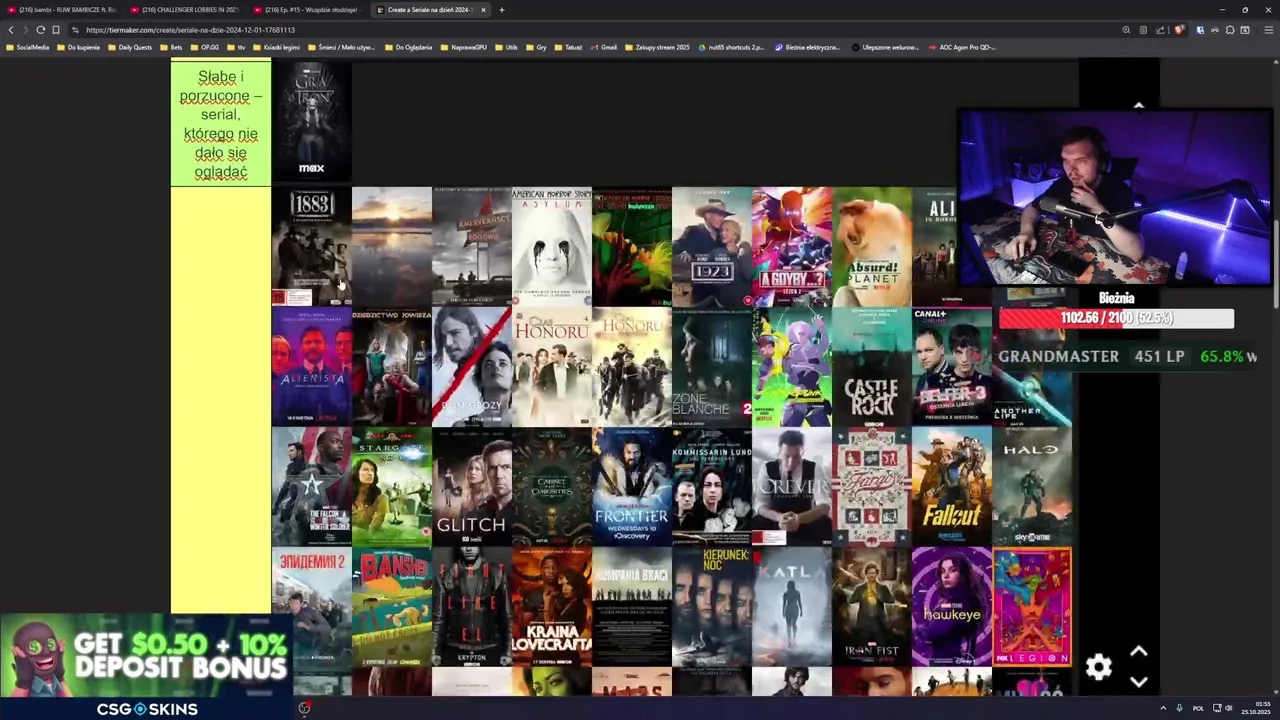The height and width of the screenshot is (720, 1280).
Task: Open the zoom magnifier icon in address bar
Action: [1126, 30]
